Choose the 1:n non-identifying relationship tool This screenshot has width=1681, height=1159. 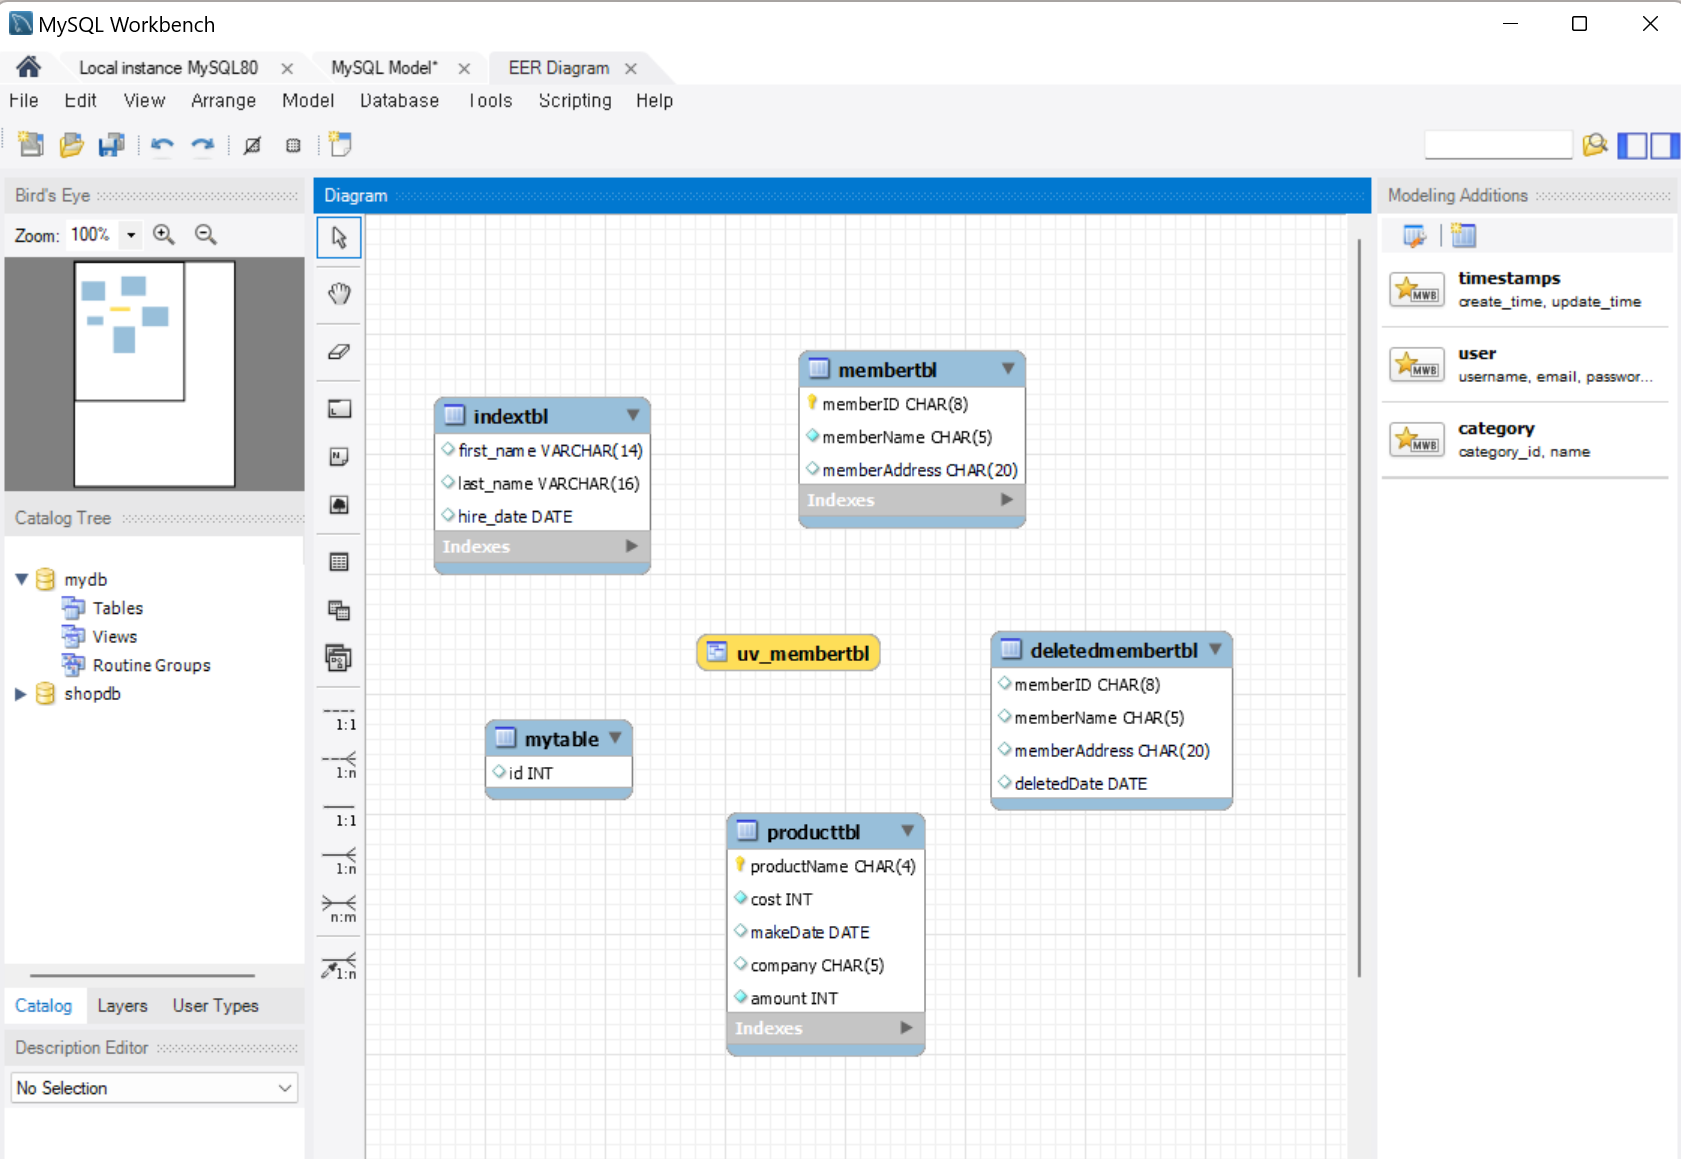point(340,766)
